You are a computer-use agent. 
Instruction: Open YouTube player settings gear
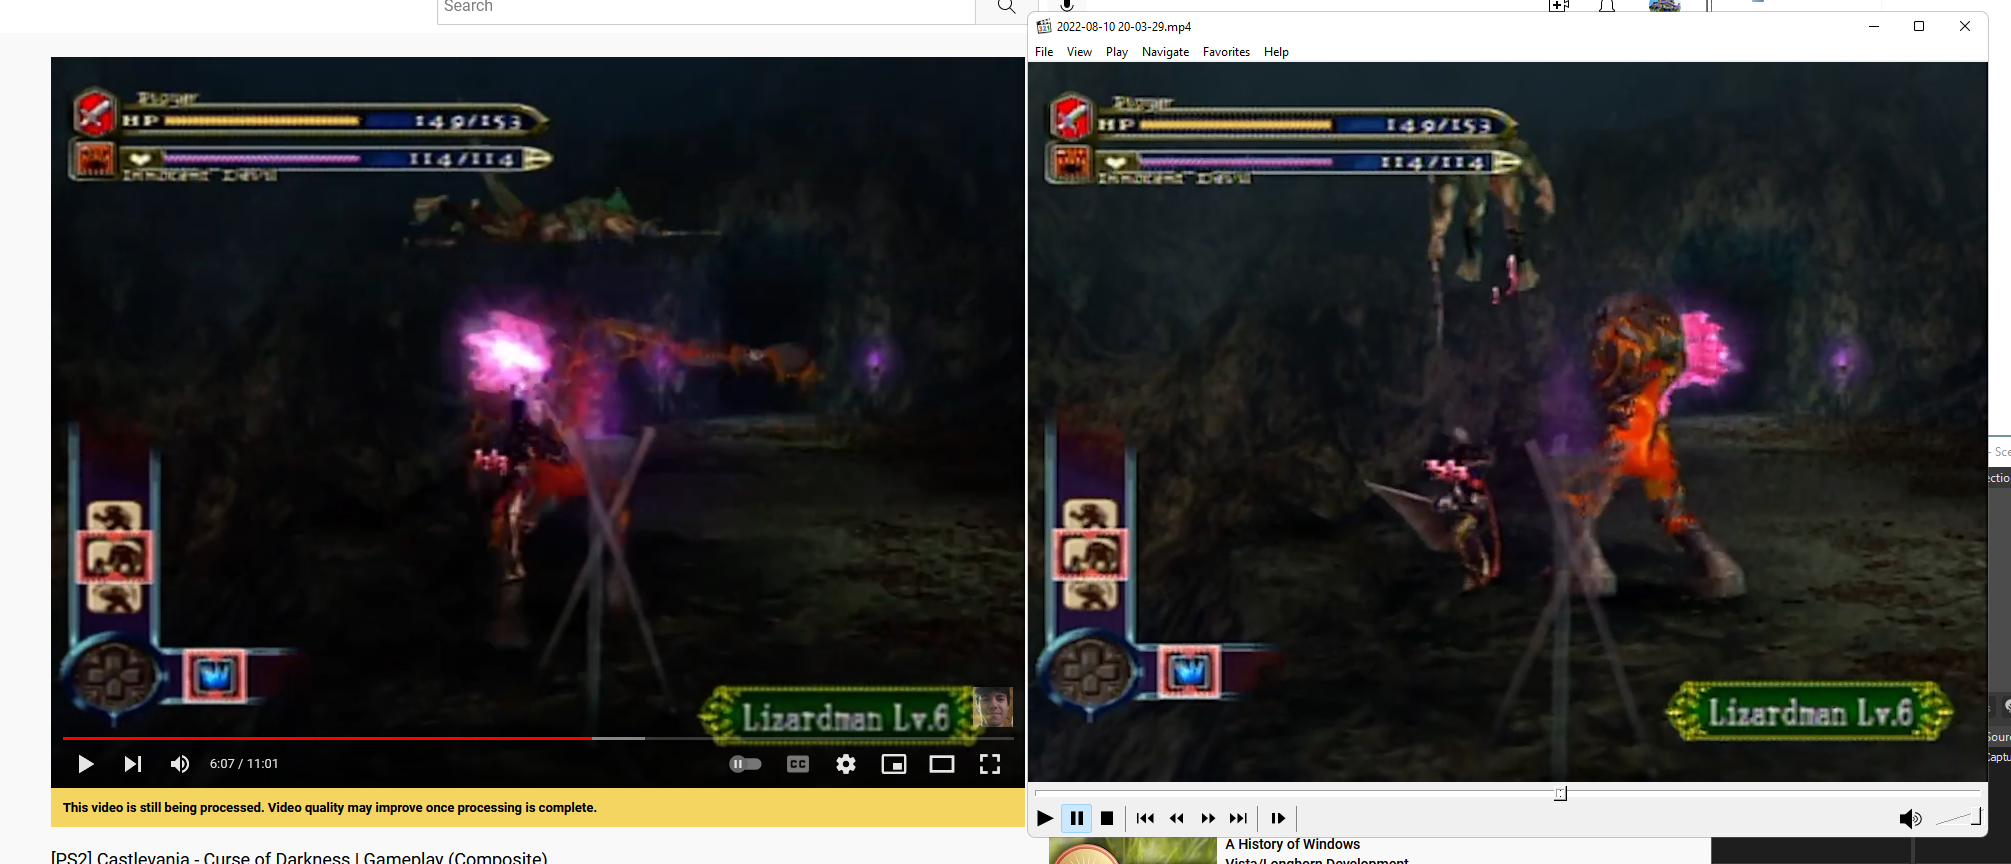pos(846,764)
